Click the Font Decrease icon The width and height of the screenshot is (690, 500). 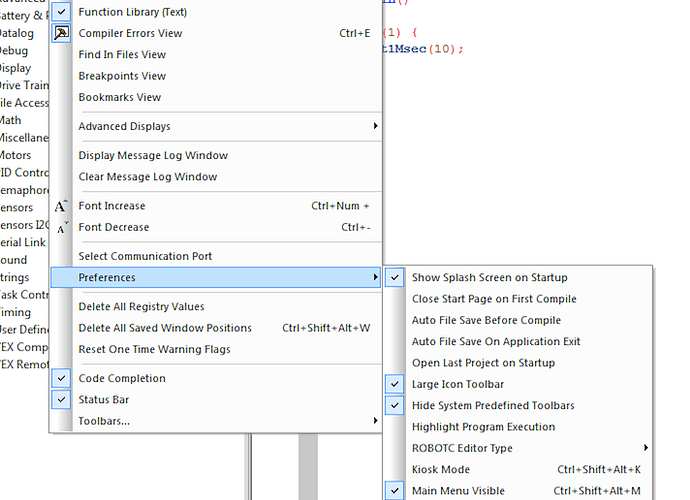61,227
